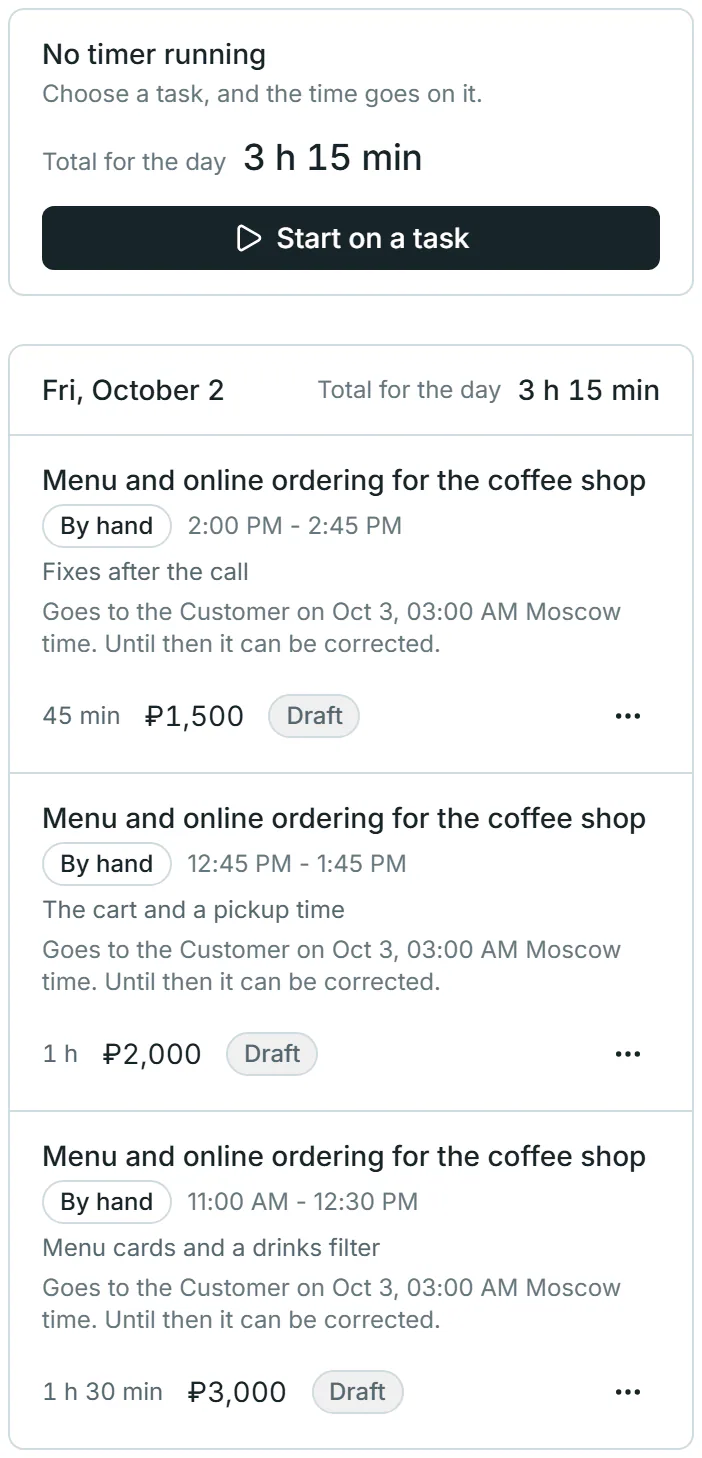The image size is (702, 1458).
Task: Click Menu cards and a drinks filter note
Action: (x=211, y=1248)
